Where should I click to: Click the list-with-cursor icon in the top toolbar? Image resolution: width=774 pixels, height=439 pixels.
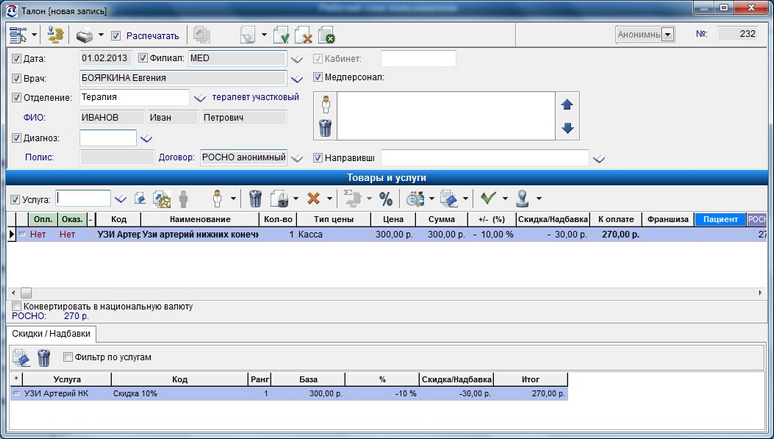18,35
